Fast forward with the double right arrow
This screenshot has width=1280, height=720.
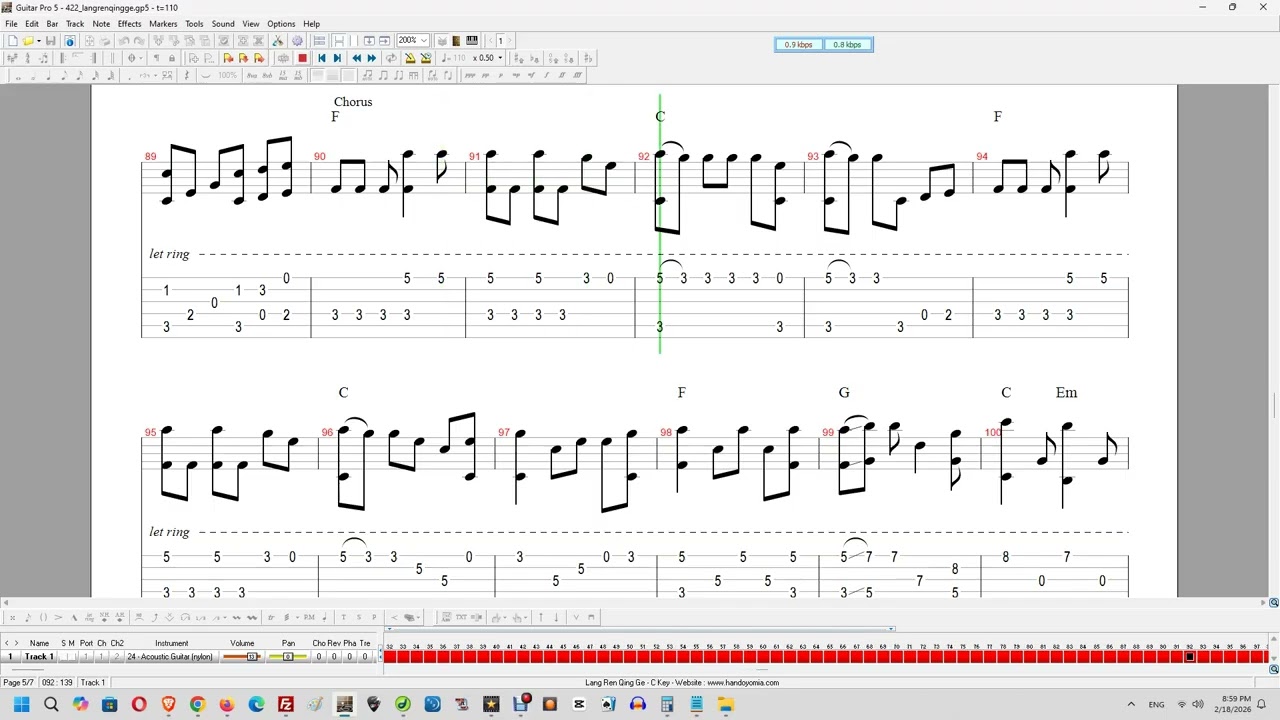click(x=372, y=58)
